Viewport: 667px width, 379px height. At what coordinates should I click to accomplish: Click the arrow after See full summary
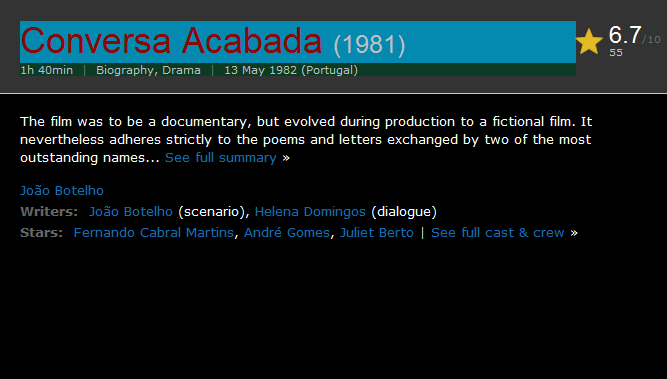pos(286,158)
